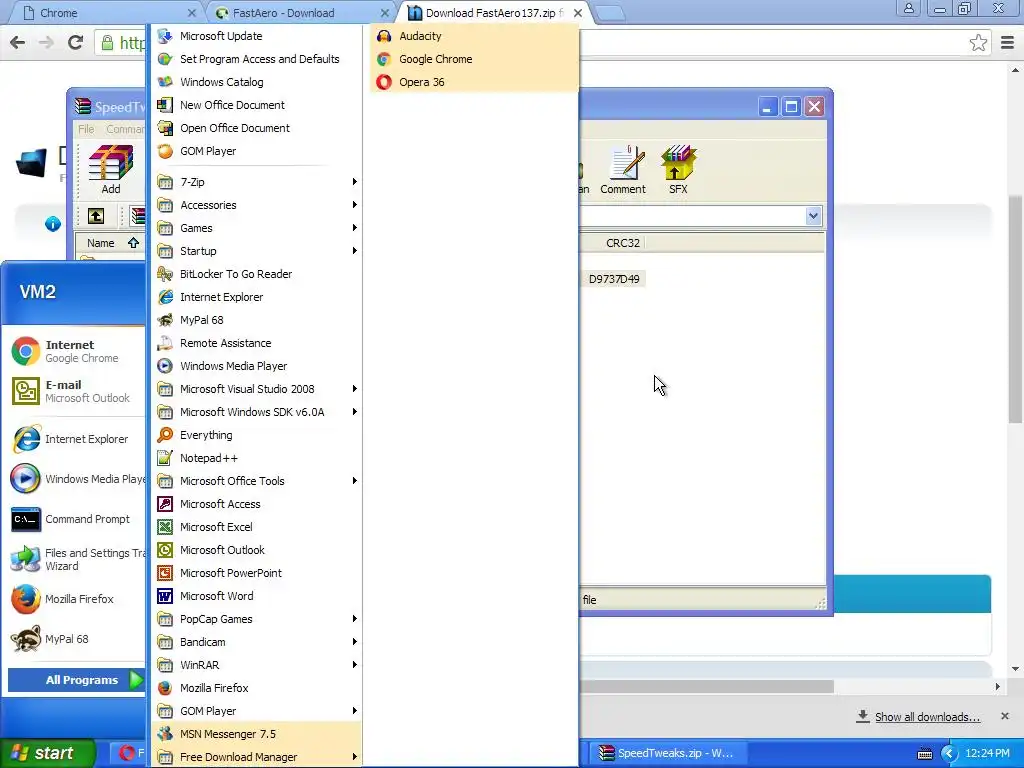Image resolution: width=1024 pixels, height=768 pixels.
Task: Launch GOM Player shortcut above 7-Zip
Action: pyautogui.click(x=257, y=151)
